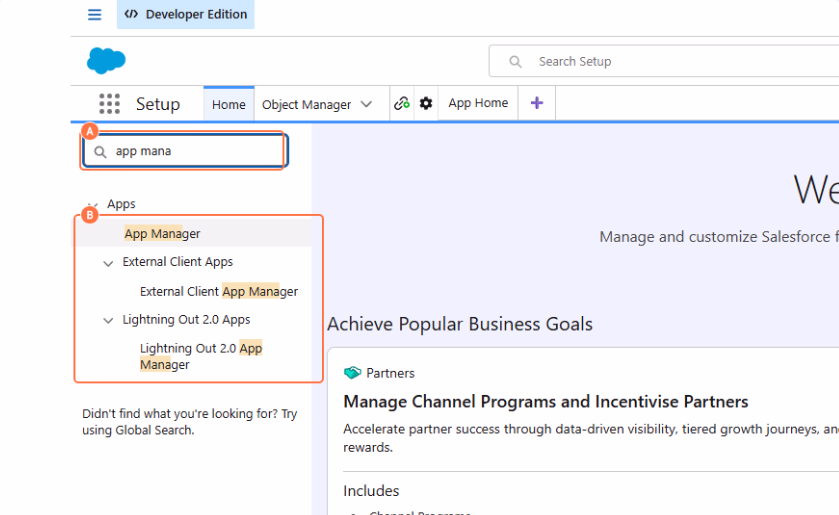Open Manage Channel Programs and Incentivise Partners
This screenshot has width=839, height=515.
[546, 402]
